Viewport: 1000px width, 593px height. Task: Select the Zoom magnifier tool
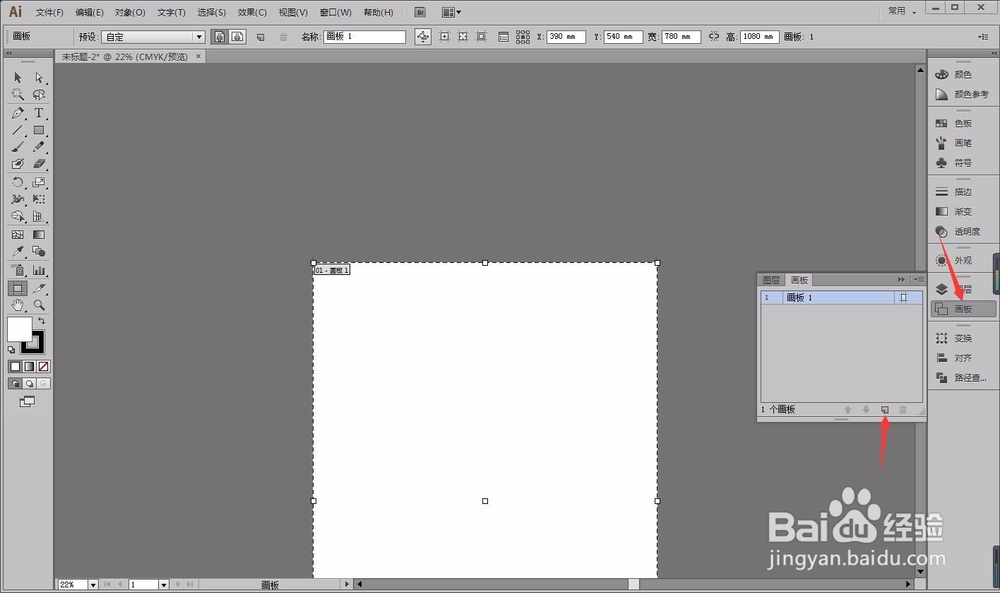pos(39,305)
